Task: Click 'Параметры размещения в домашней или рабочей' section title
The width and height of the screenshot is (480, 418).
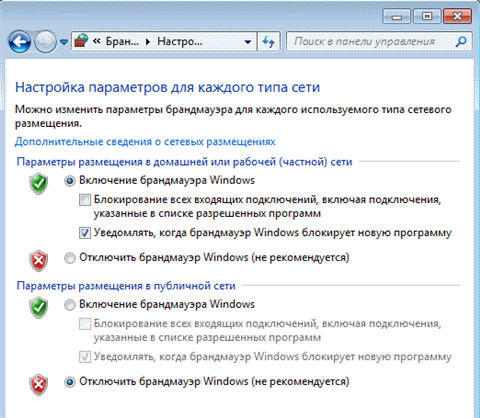Action: [x=184, y=162]
